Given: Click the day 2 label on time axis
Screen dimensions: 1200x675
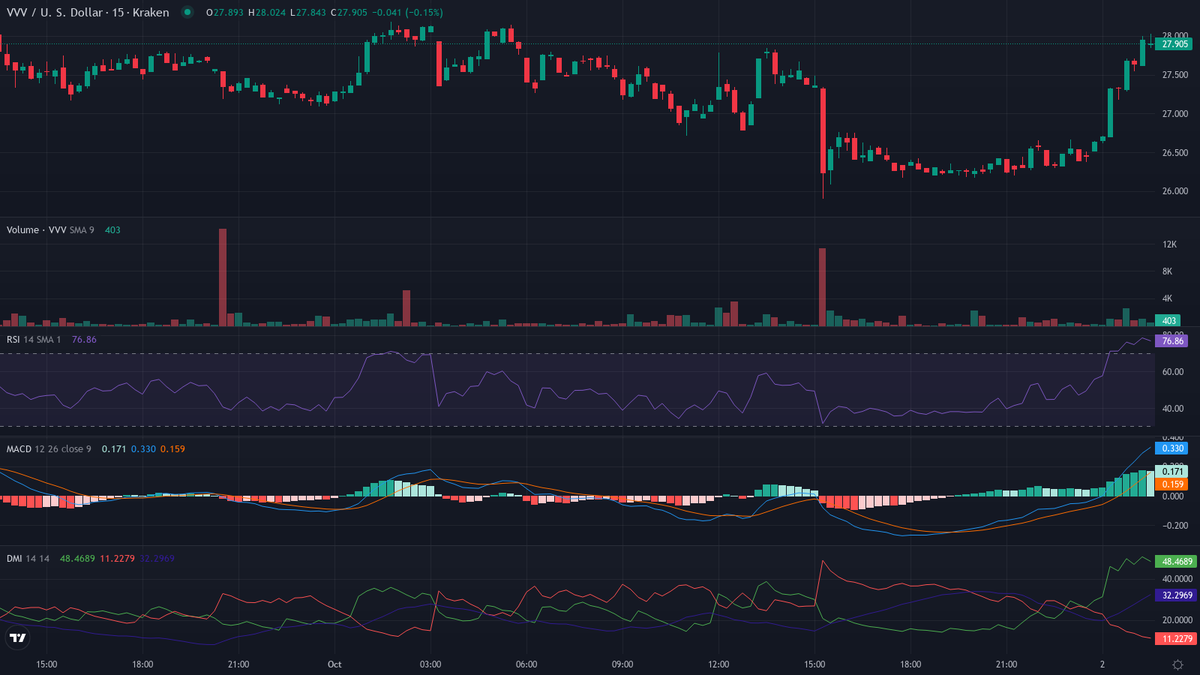Looking at the screenshot, I should point(1102,664).
